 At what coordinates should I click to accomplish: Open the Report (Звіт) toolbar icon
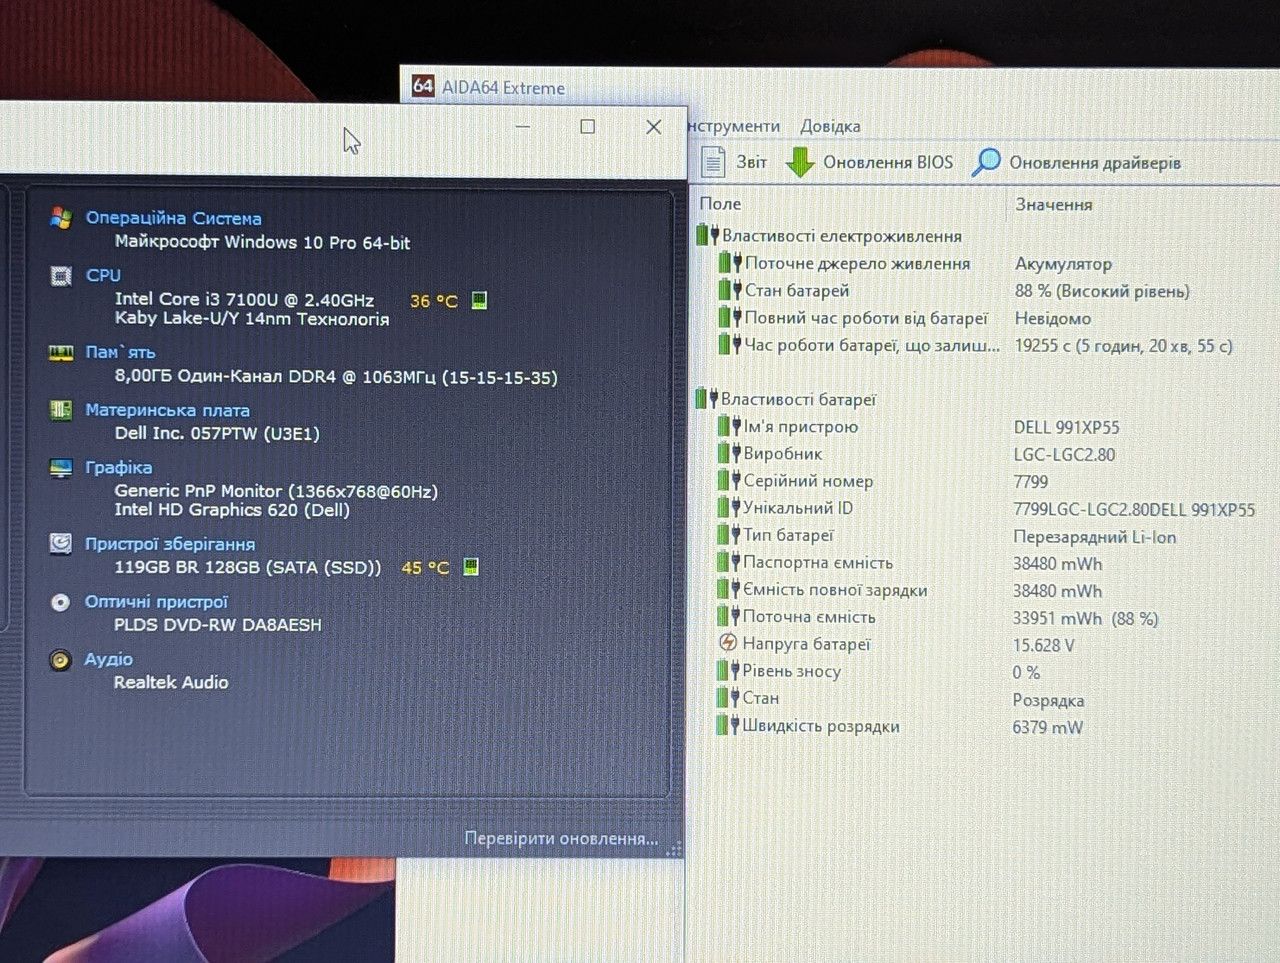pos(713,161)
